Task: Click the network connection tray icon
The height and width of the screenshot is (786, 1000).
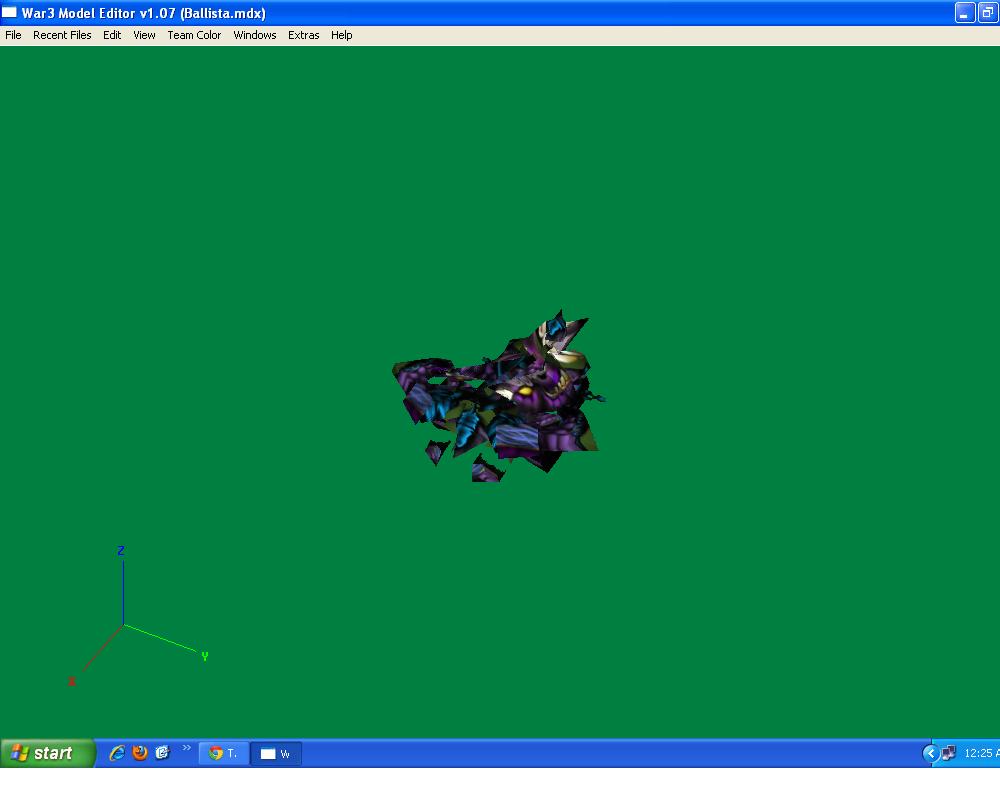Action: (949, 753)
